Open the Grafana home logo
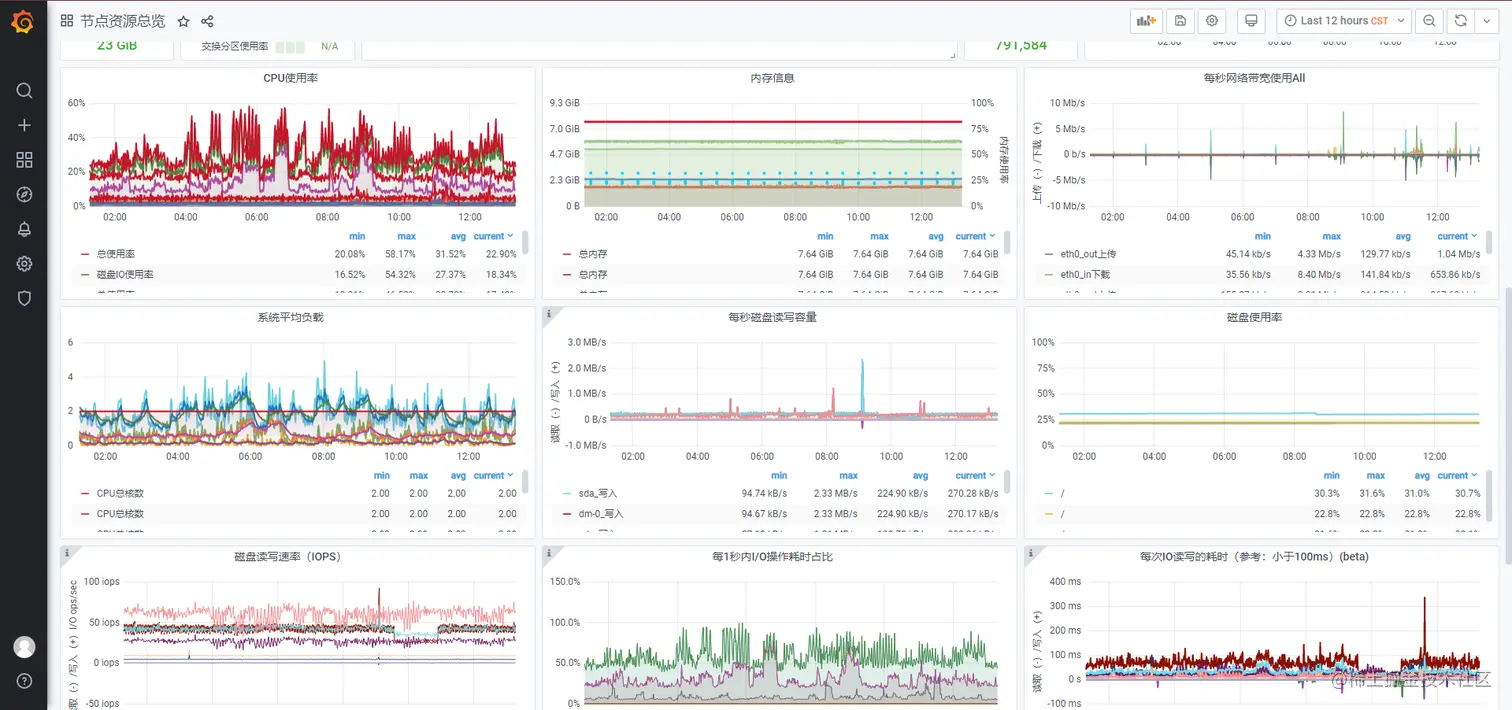Viewport: 1512px width, 710px height. (x=24, y=21)
